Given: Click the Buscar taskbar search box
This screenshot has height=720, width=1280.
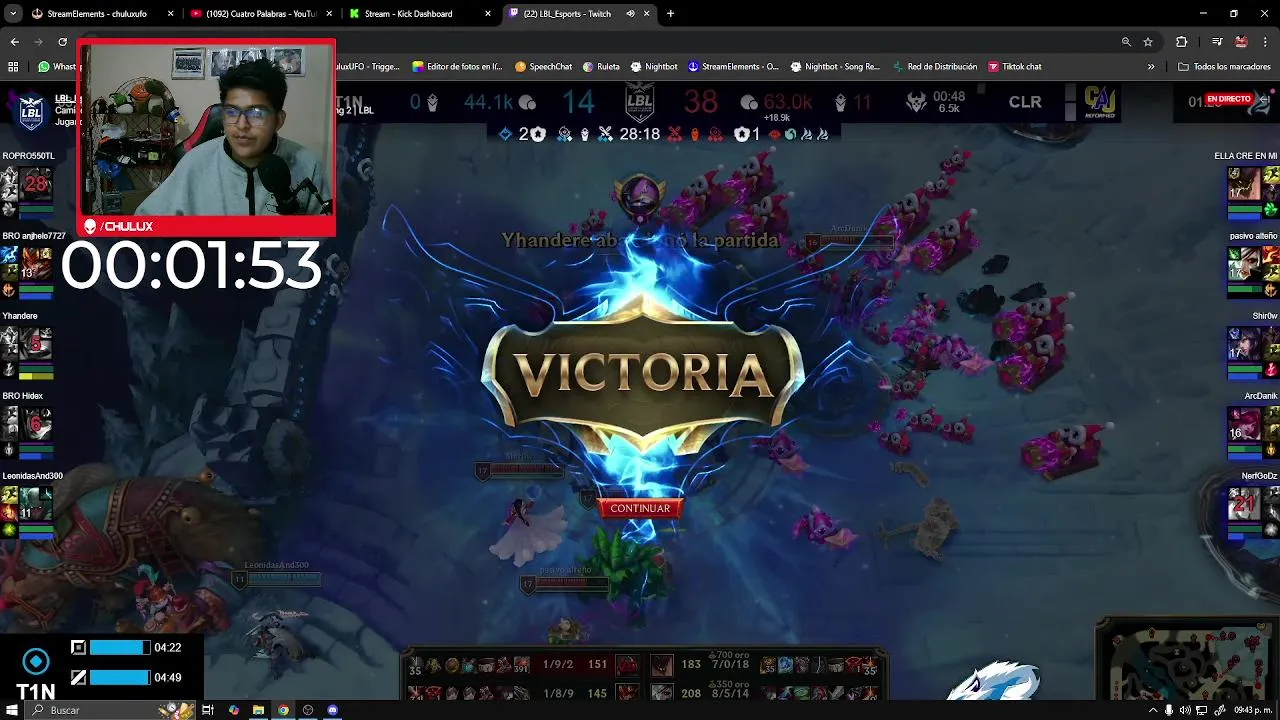Looking at the screenshot, I should tap(110, 710).
